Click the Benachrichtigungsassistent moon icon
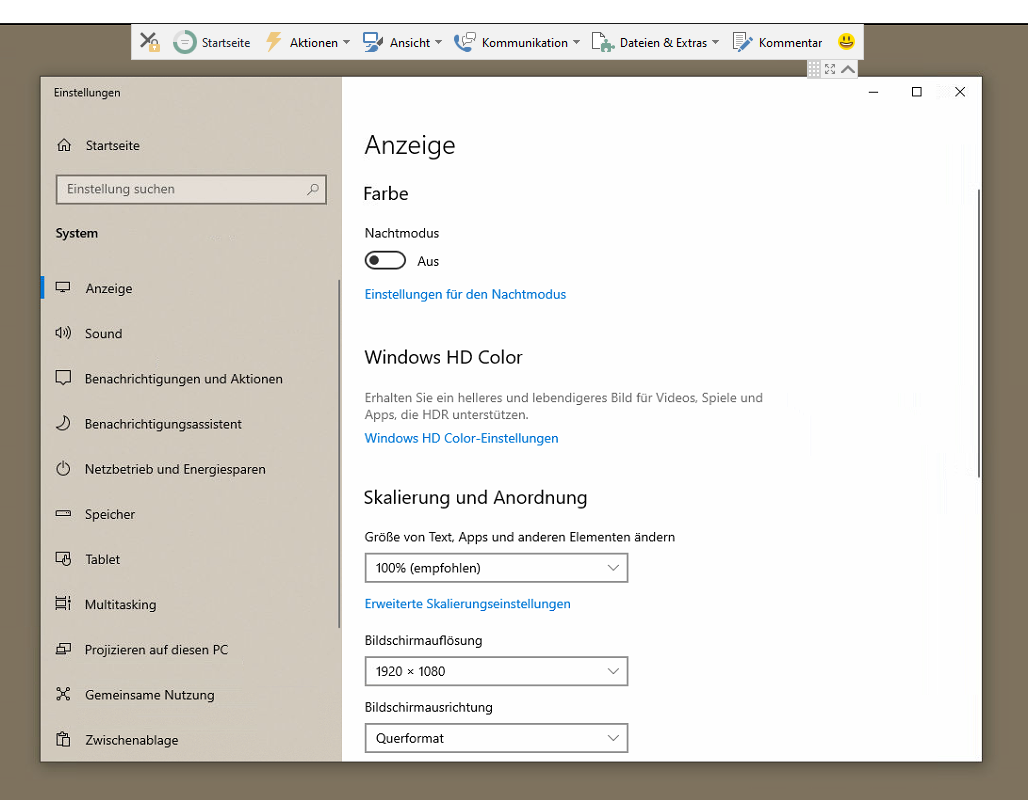 tap(63, 423)
